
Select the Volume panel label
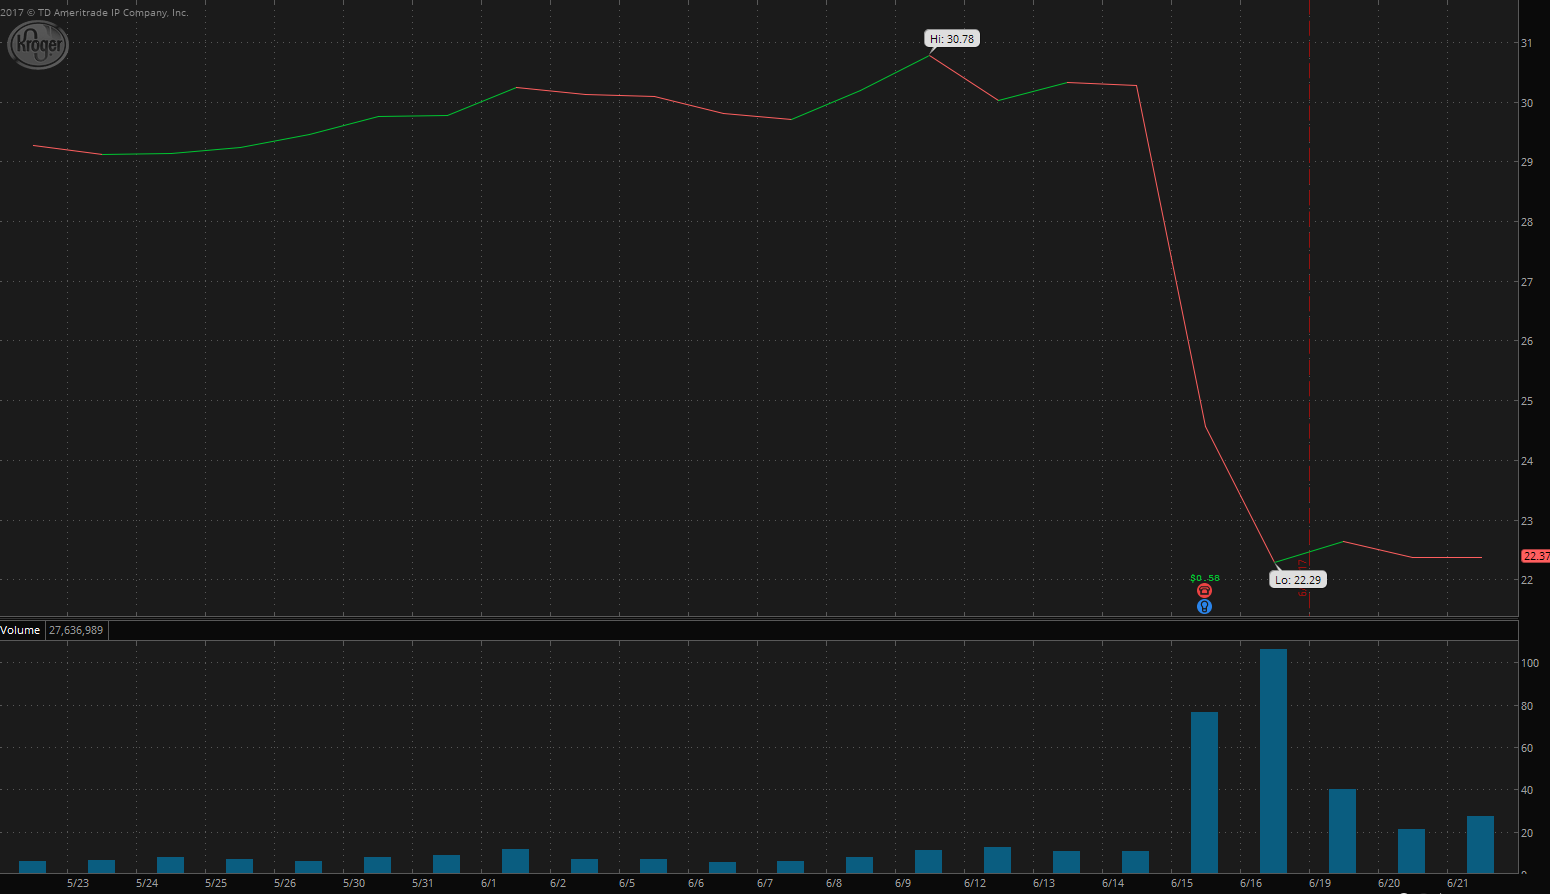(20, 630)
